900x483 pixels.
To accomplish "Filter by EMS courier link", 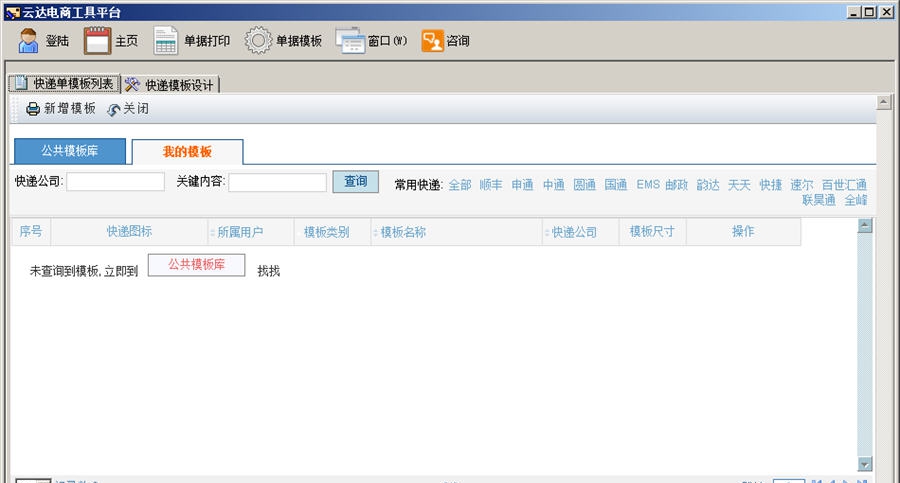I will [x=648, y=185].
